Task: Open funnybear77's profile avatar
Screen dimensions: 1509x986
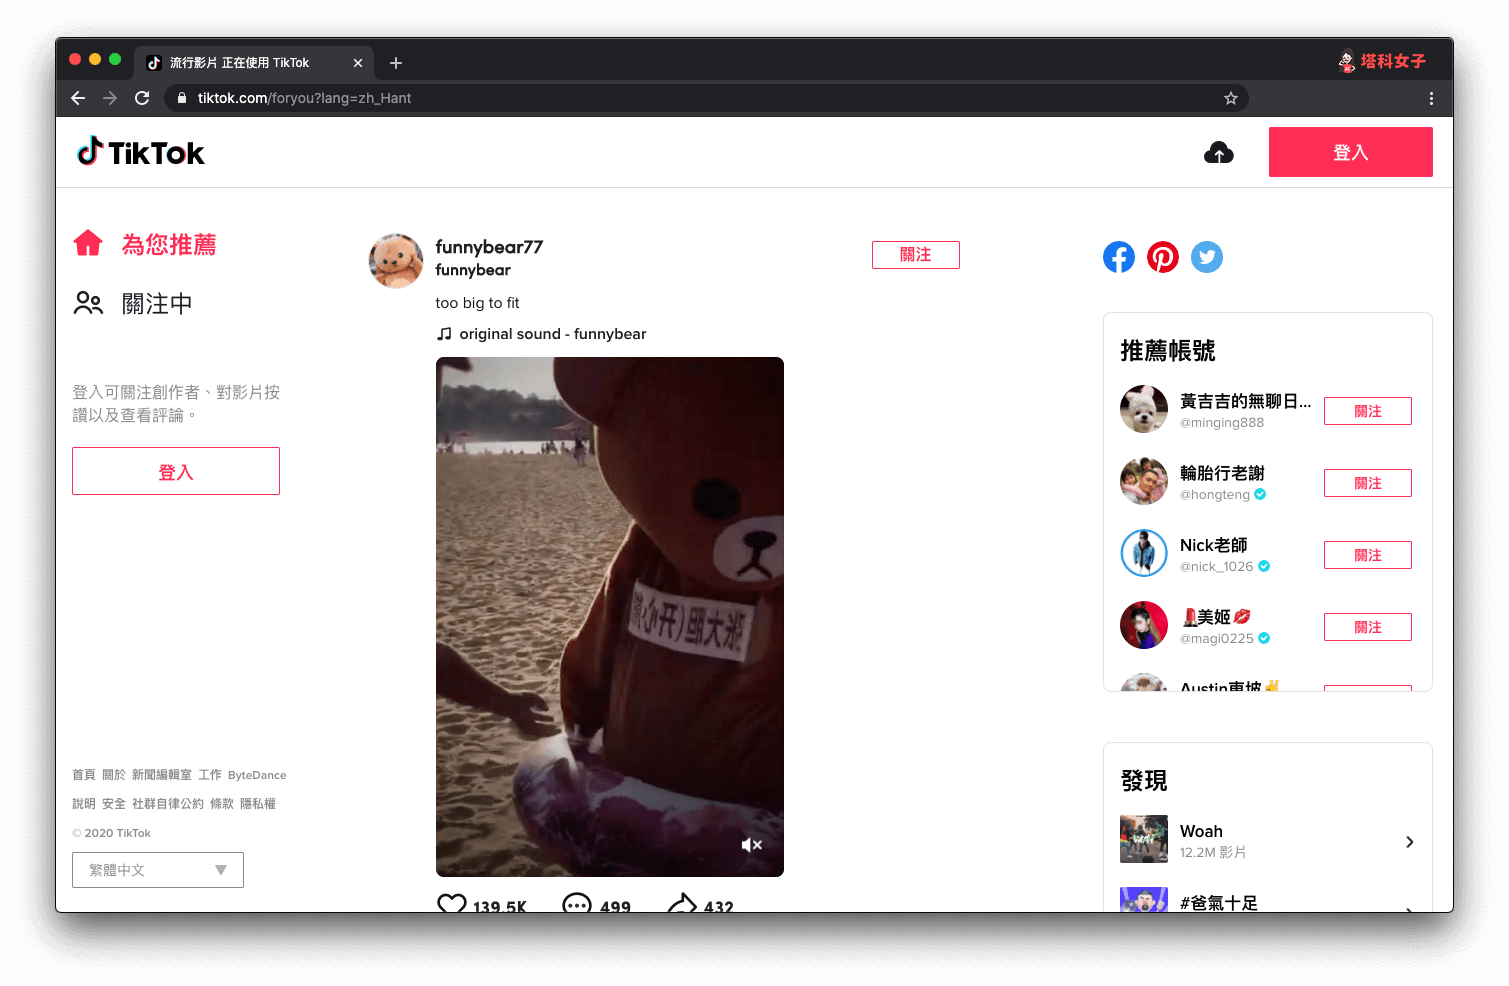Action: click(x=396, y=261)
